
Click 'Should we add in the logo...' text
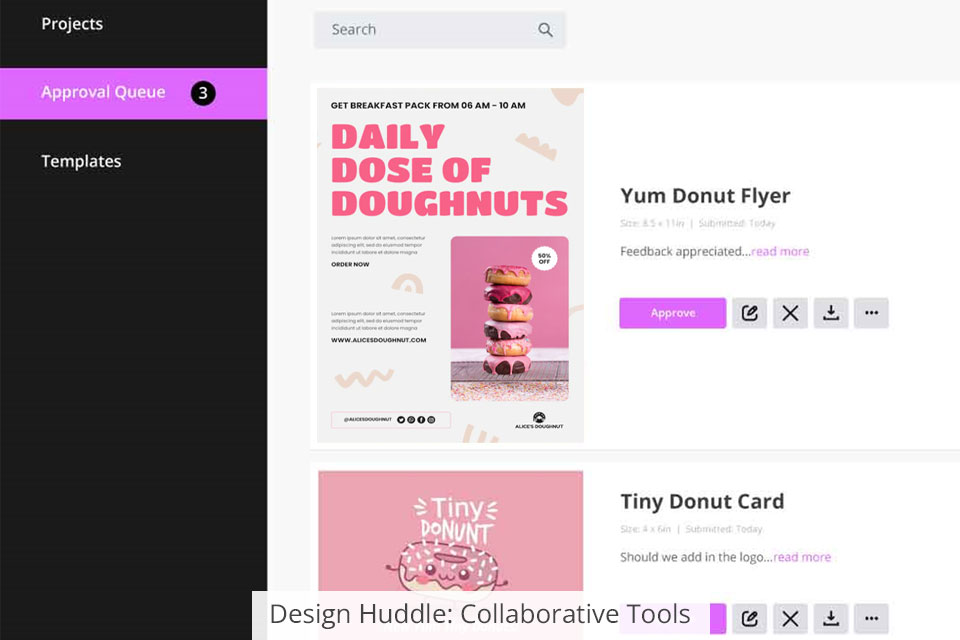pyautogui.click(x=696, y=557)
